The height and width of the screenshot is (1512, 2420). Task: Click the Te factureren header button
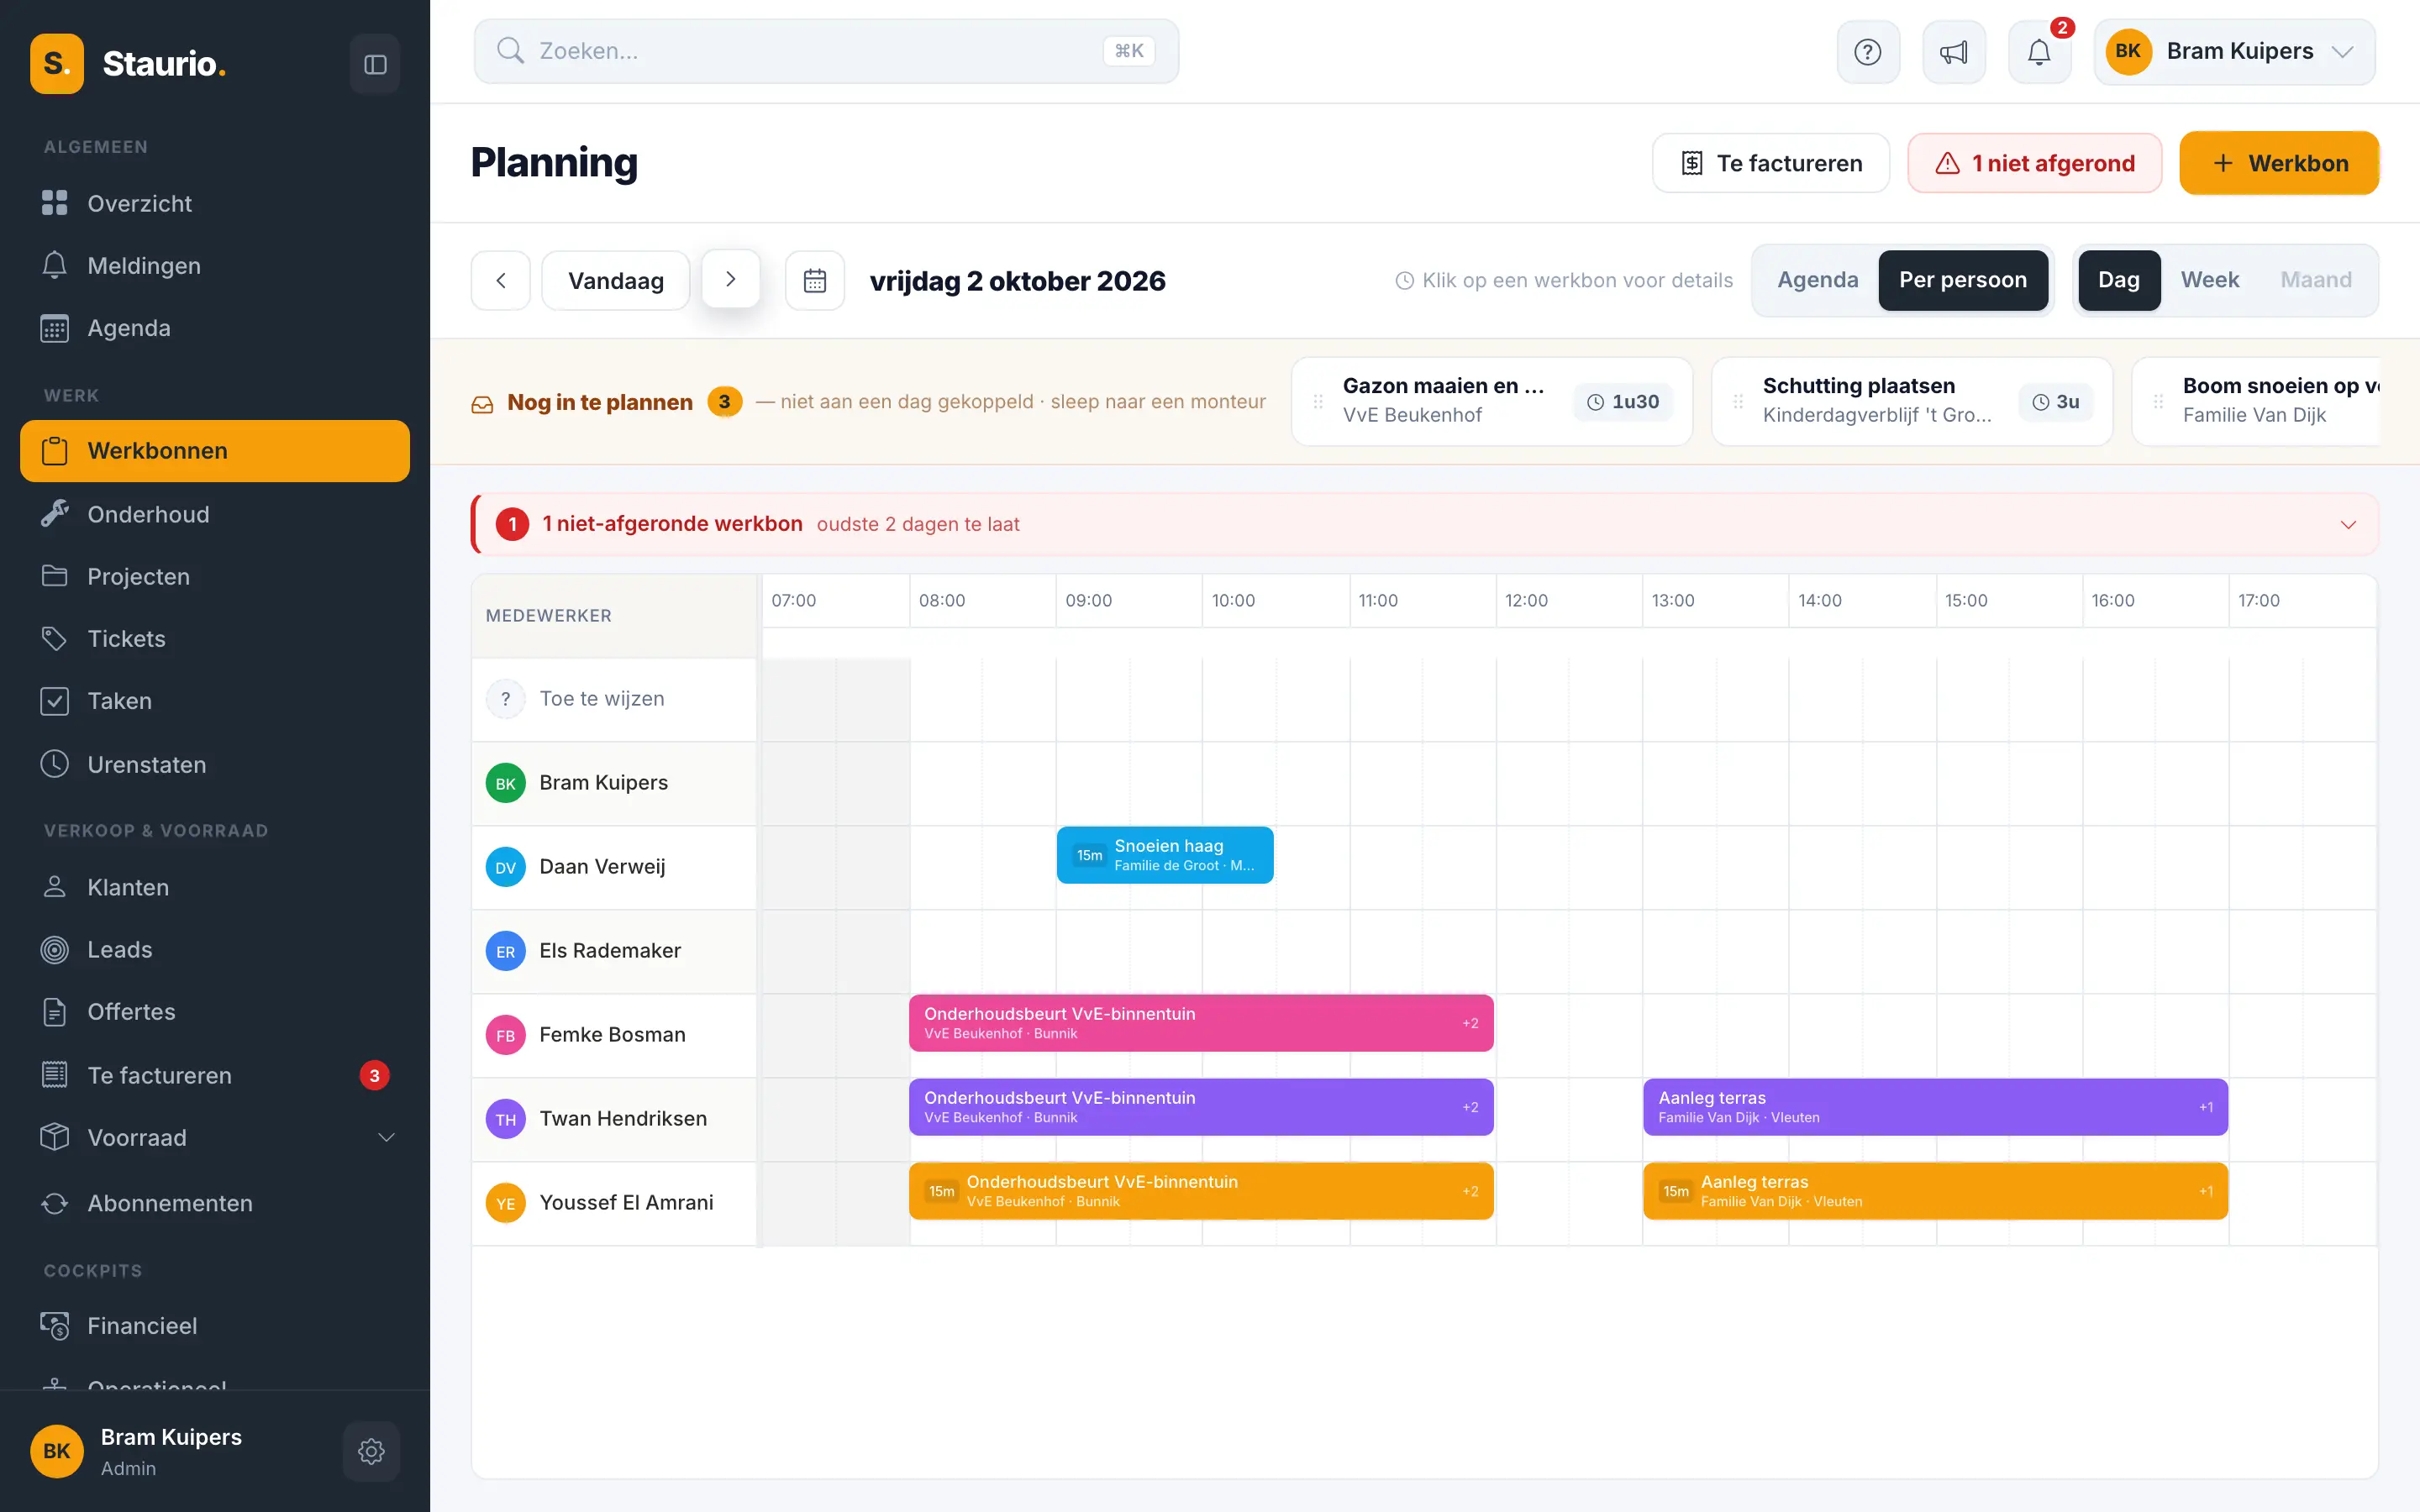pos(1770,163)
